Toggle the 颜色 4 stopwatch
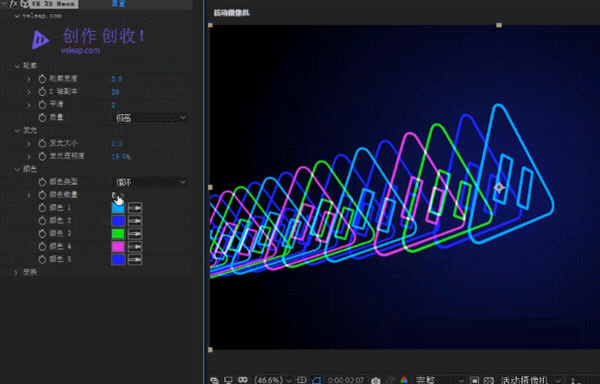This screenshot has width=600, height=384. point(42,247)
